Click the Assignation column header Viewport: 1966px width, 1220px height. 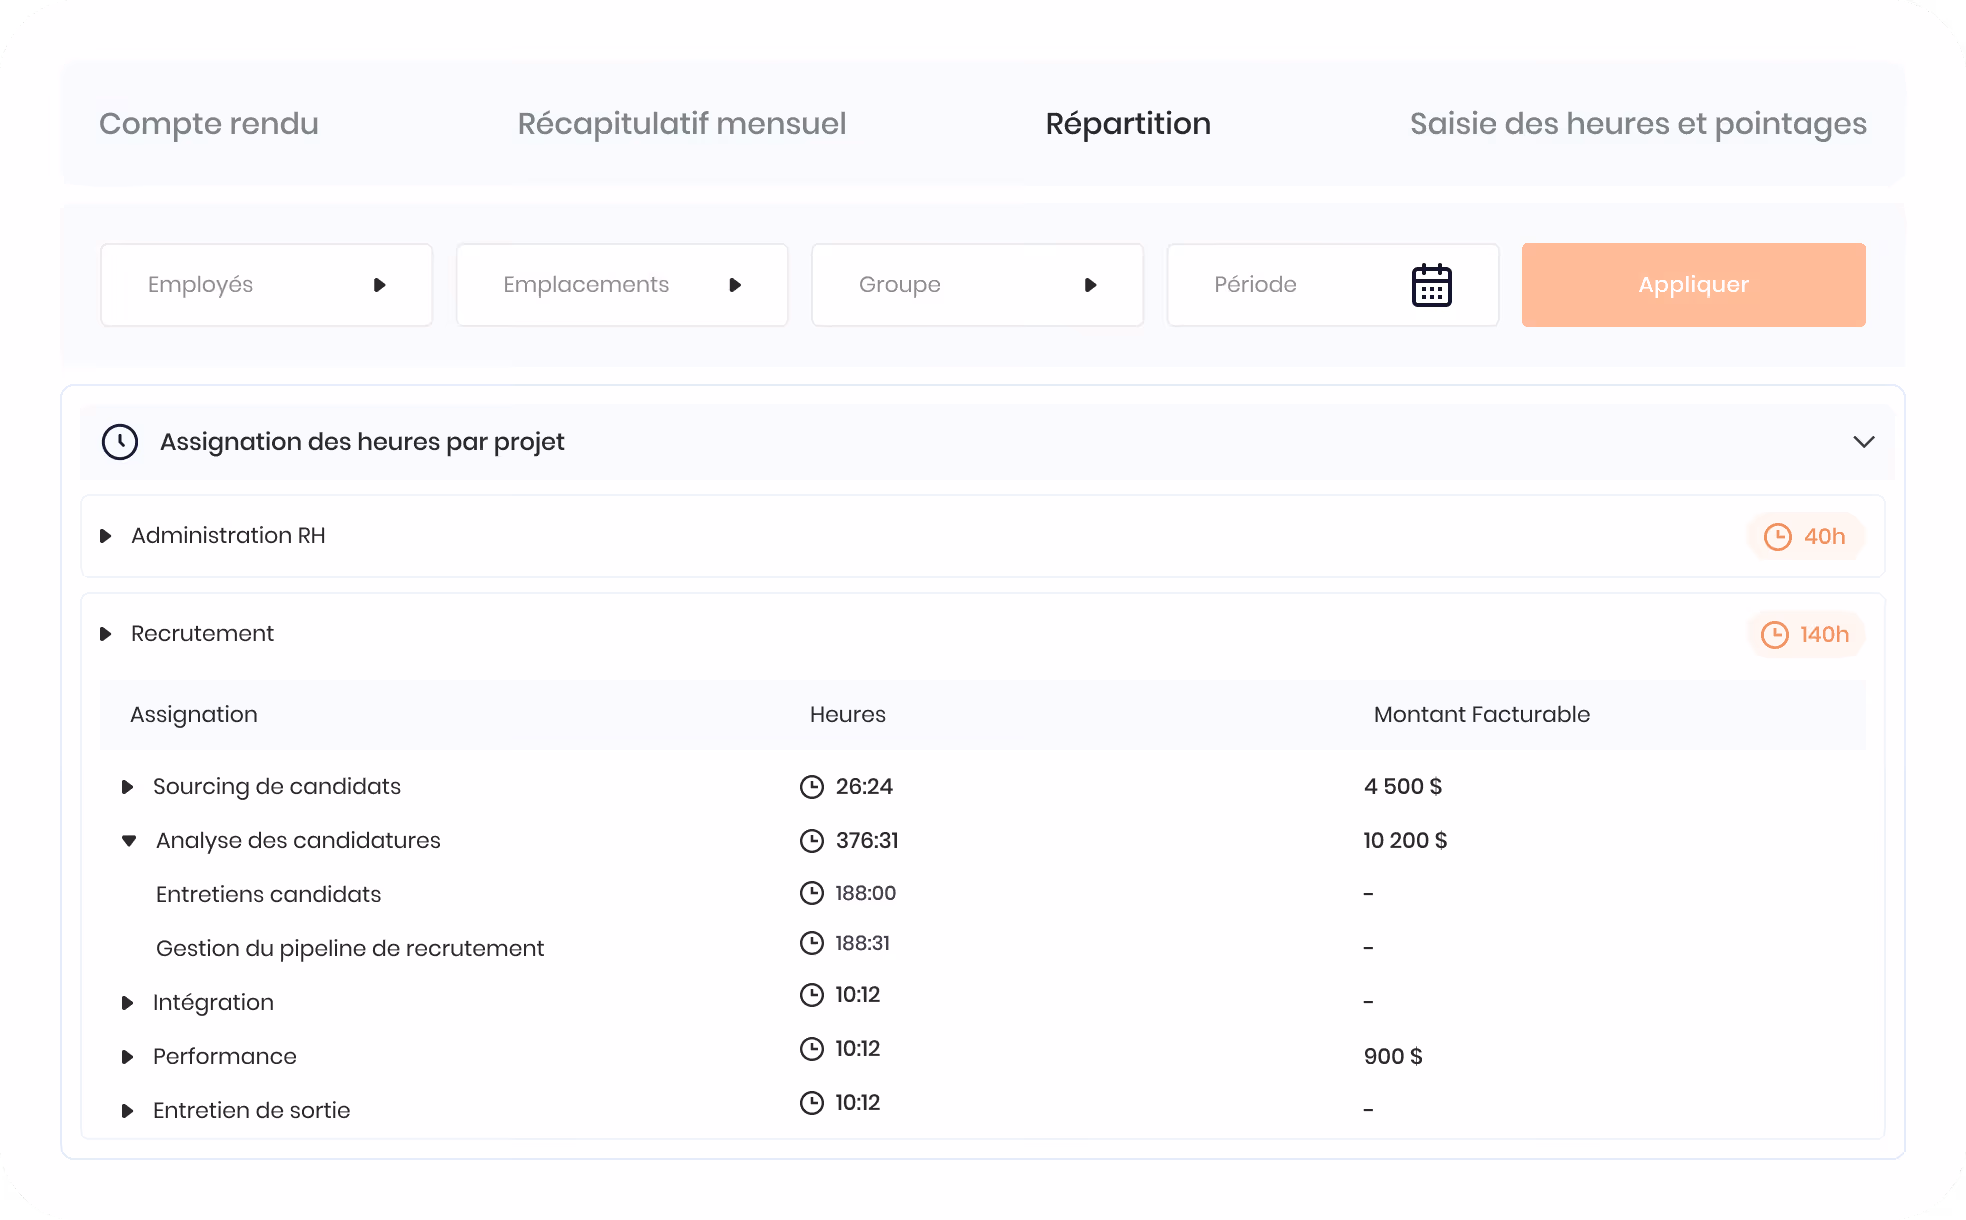[x=194, y=715]
